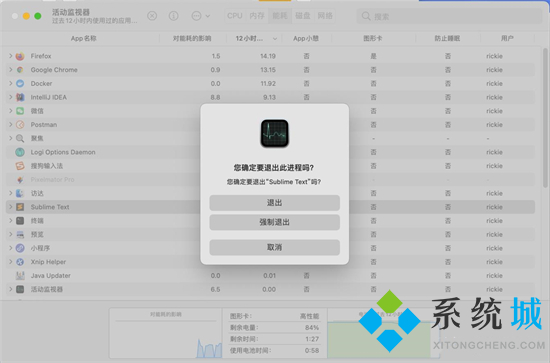Click the 8.8 energy impact for IntelliJ
The image size is (550, 363).
215,97
